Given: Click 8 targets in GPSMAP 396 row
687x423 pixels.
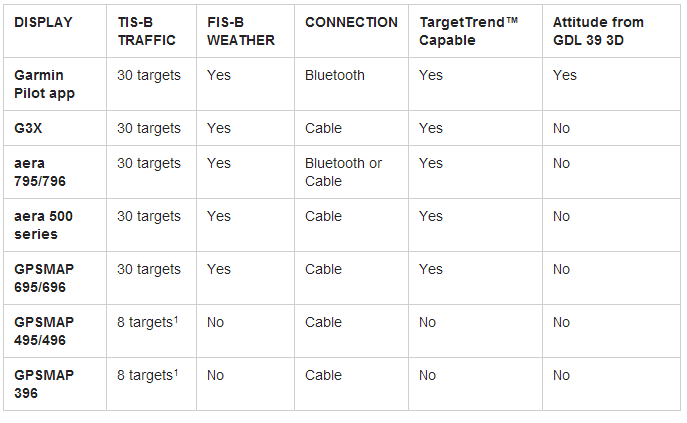Looking at the screenshot, I should (148, 375).
